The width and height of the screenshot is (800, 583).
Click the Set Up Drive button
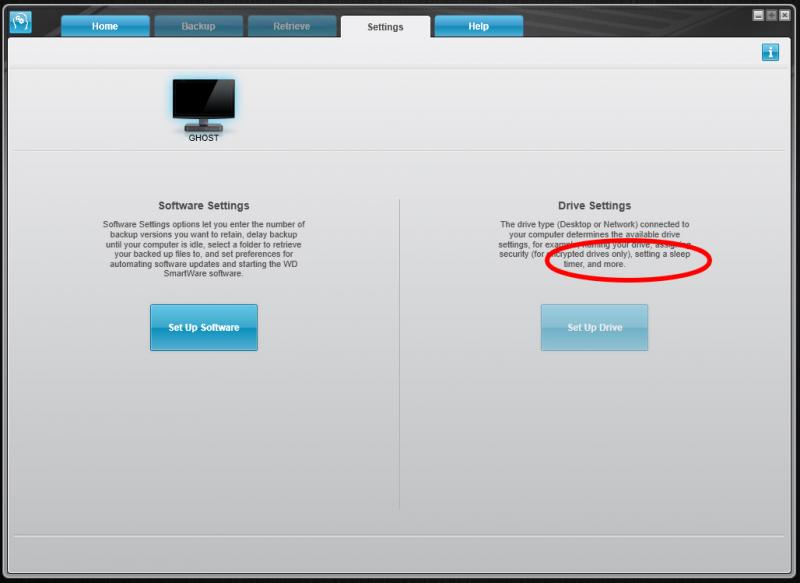pyautogui.click(x=594, y=327)
